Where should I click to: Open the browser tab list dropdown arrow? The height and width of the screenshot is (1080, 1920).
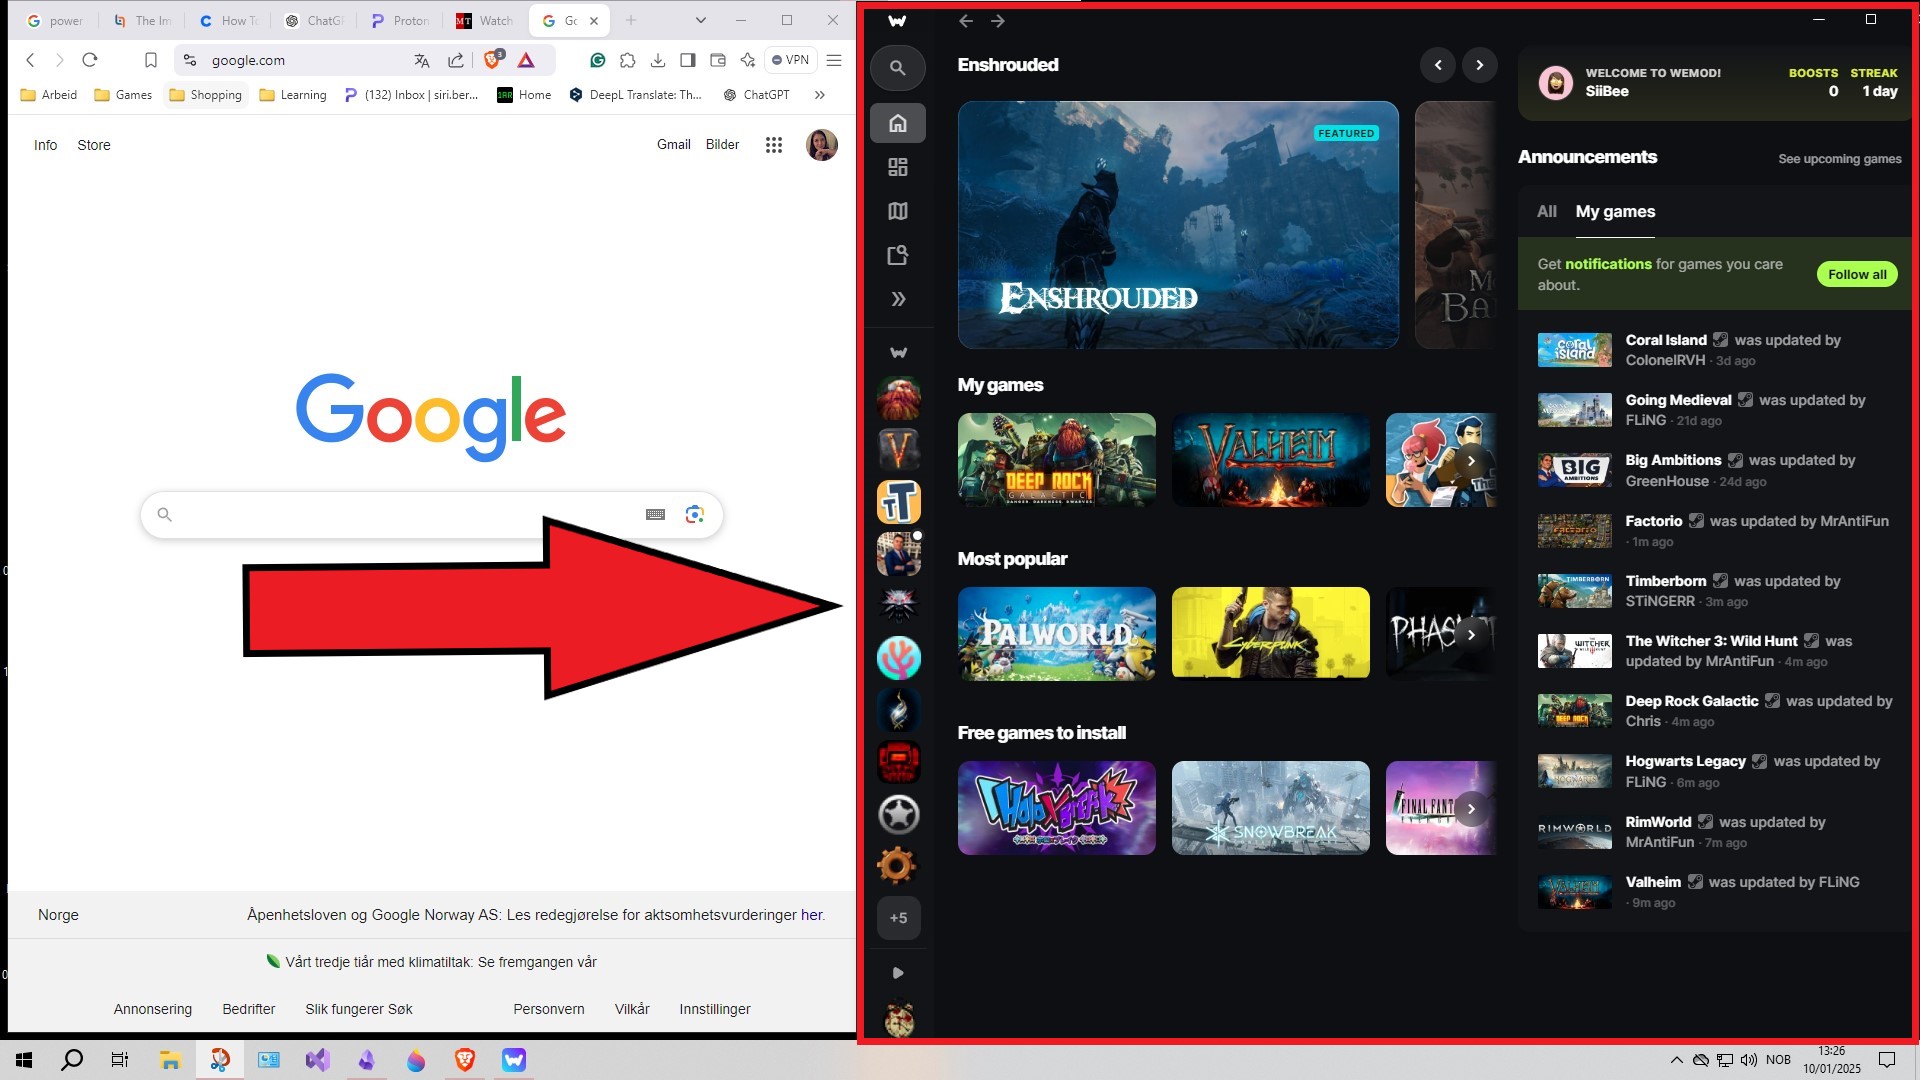click(700, 20)
